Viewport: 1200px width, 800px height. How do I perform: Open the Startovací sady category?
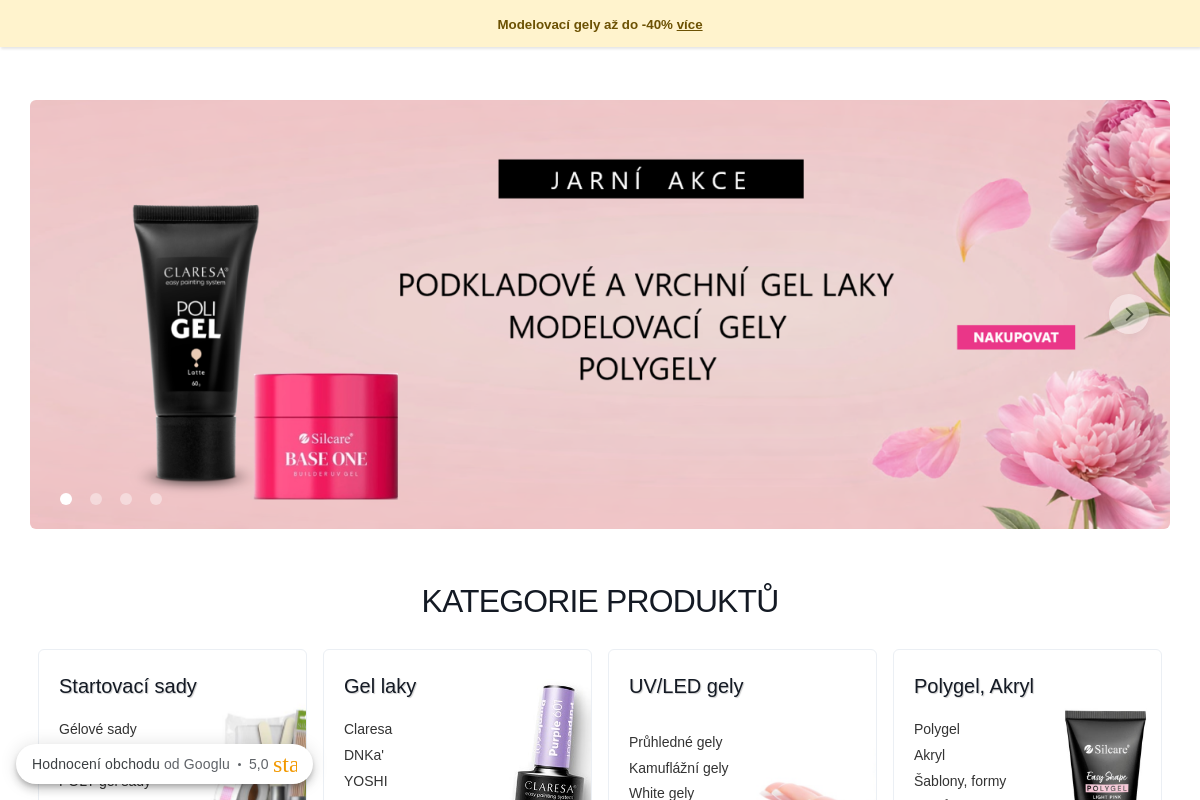point(128,686)
